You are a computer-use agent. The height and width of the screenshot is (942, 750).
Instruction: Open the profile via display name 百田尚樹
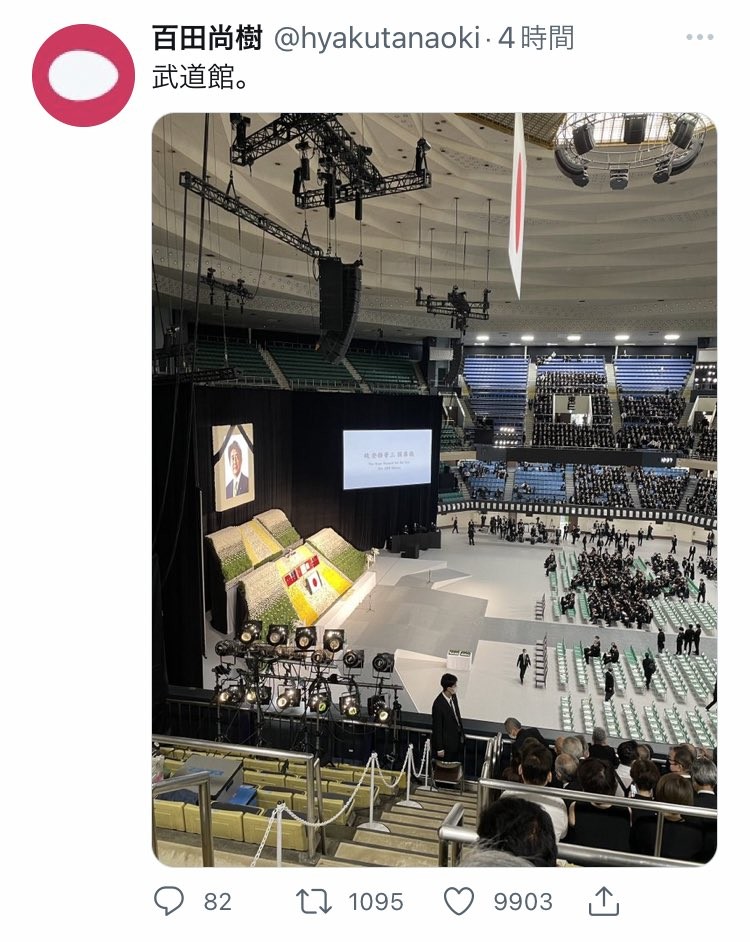207,38
